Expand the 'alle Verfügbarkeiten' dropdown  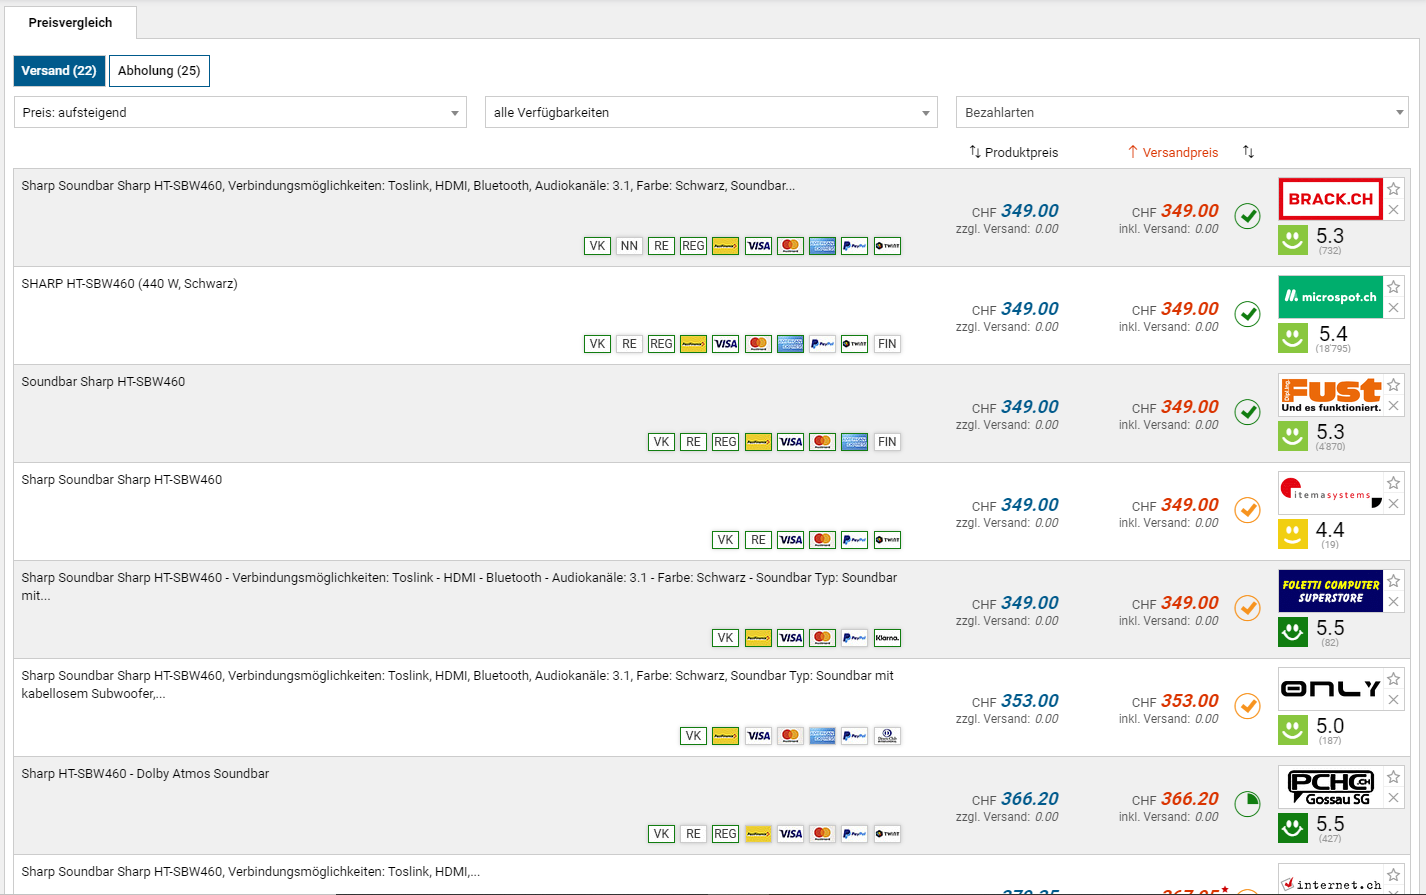point(711,112)
